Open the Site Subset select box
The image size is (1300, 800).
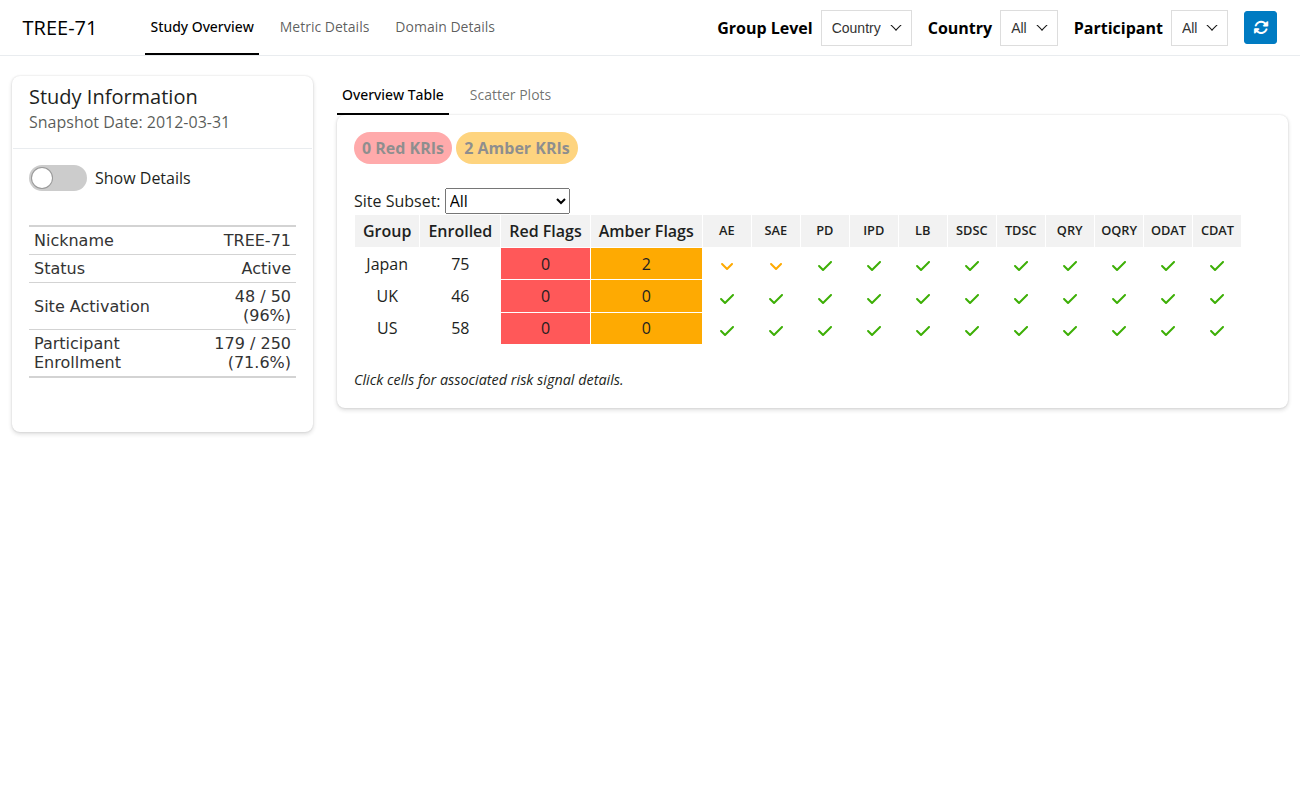(507, 201)
